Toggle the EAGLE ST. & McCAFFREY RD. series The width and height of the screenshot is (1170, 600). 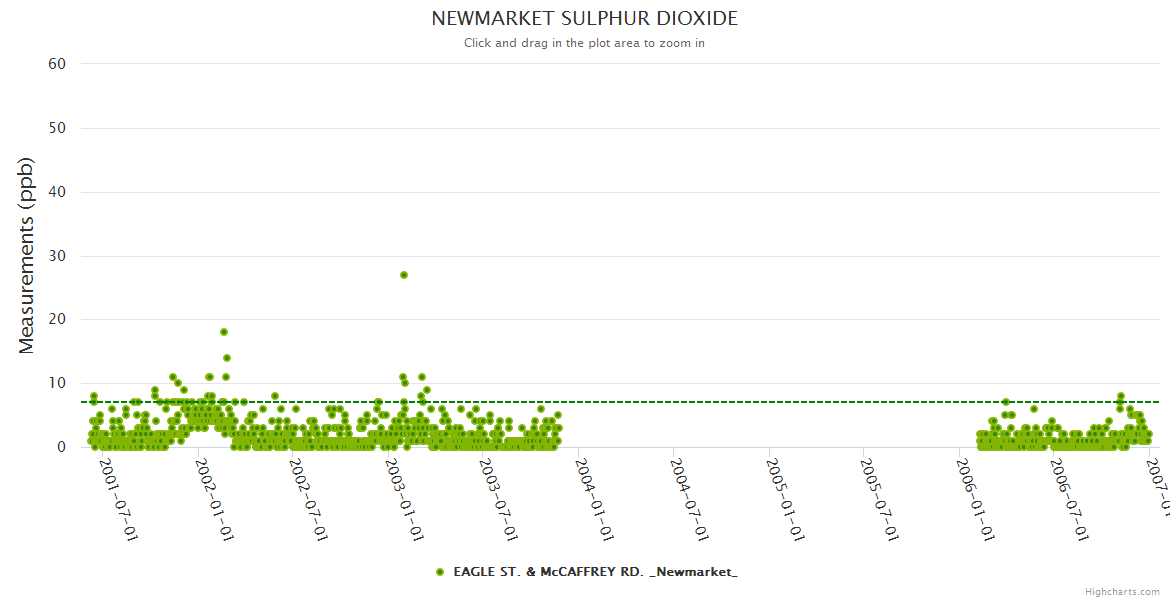(595, 572)
